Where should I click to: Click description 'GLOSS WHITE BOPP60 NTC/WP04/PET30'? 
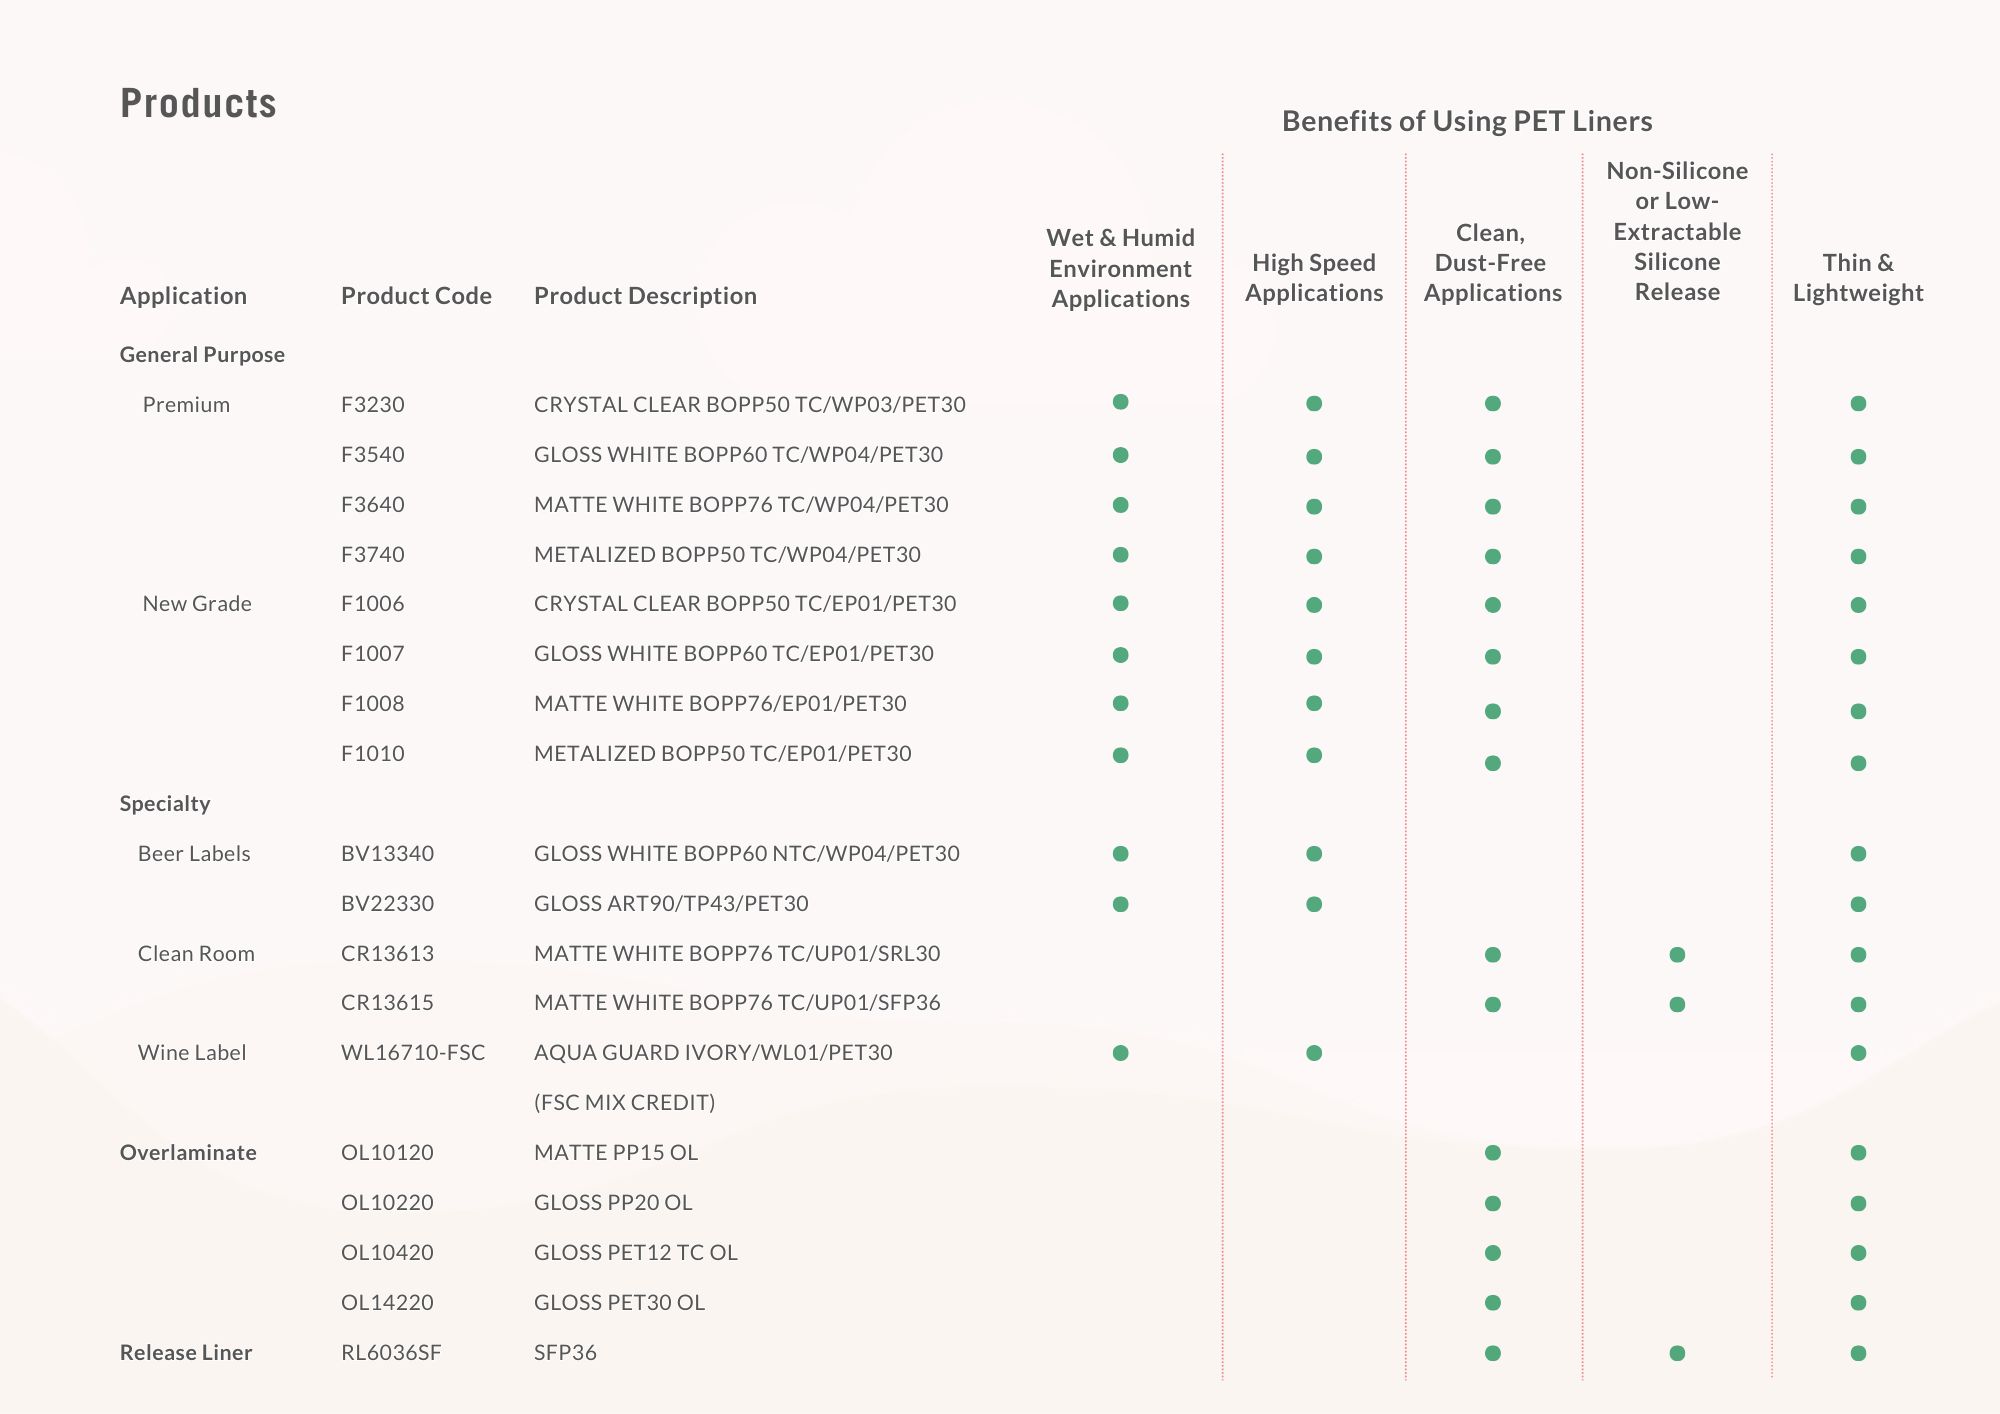[x=747, y=854]
